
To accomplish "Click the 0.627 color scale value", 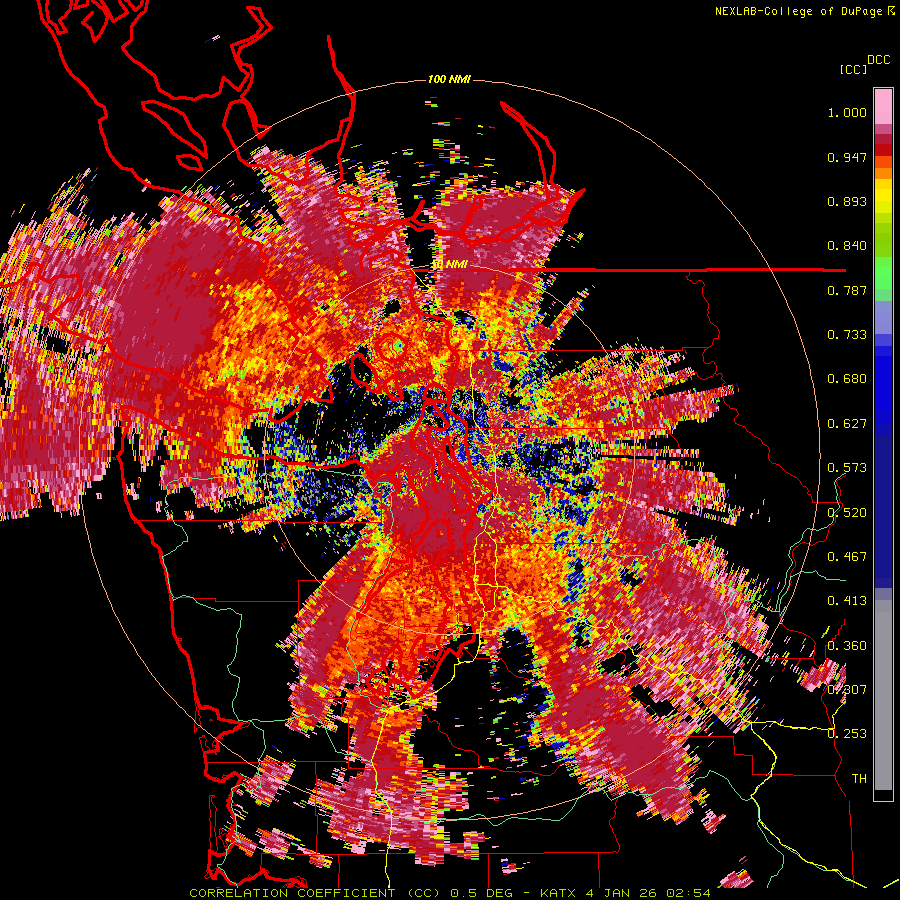I will point(847,424).
